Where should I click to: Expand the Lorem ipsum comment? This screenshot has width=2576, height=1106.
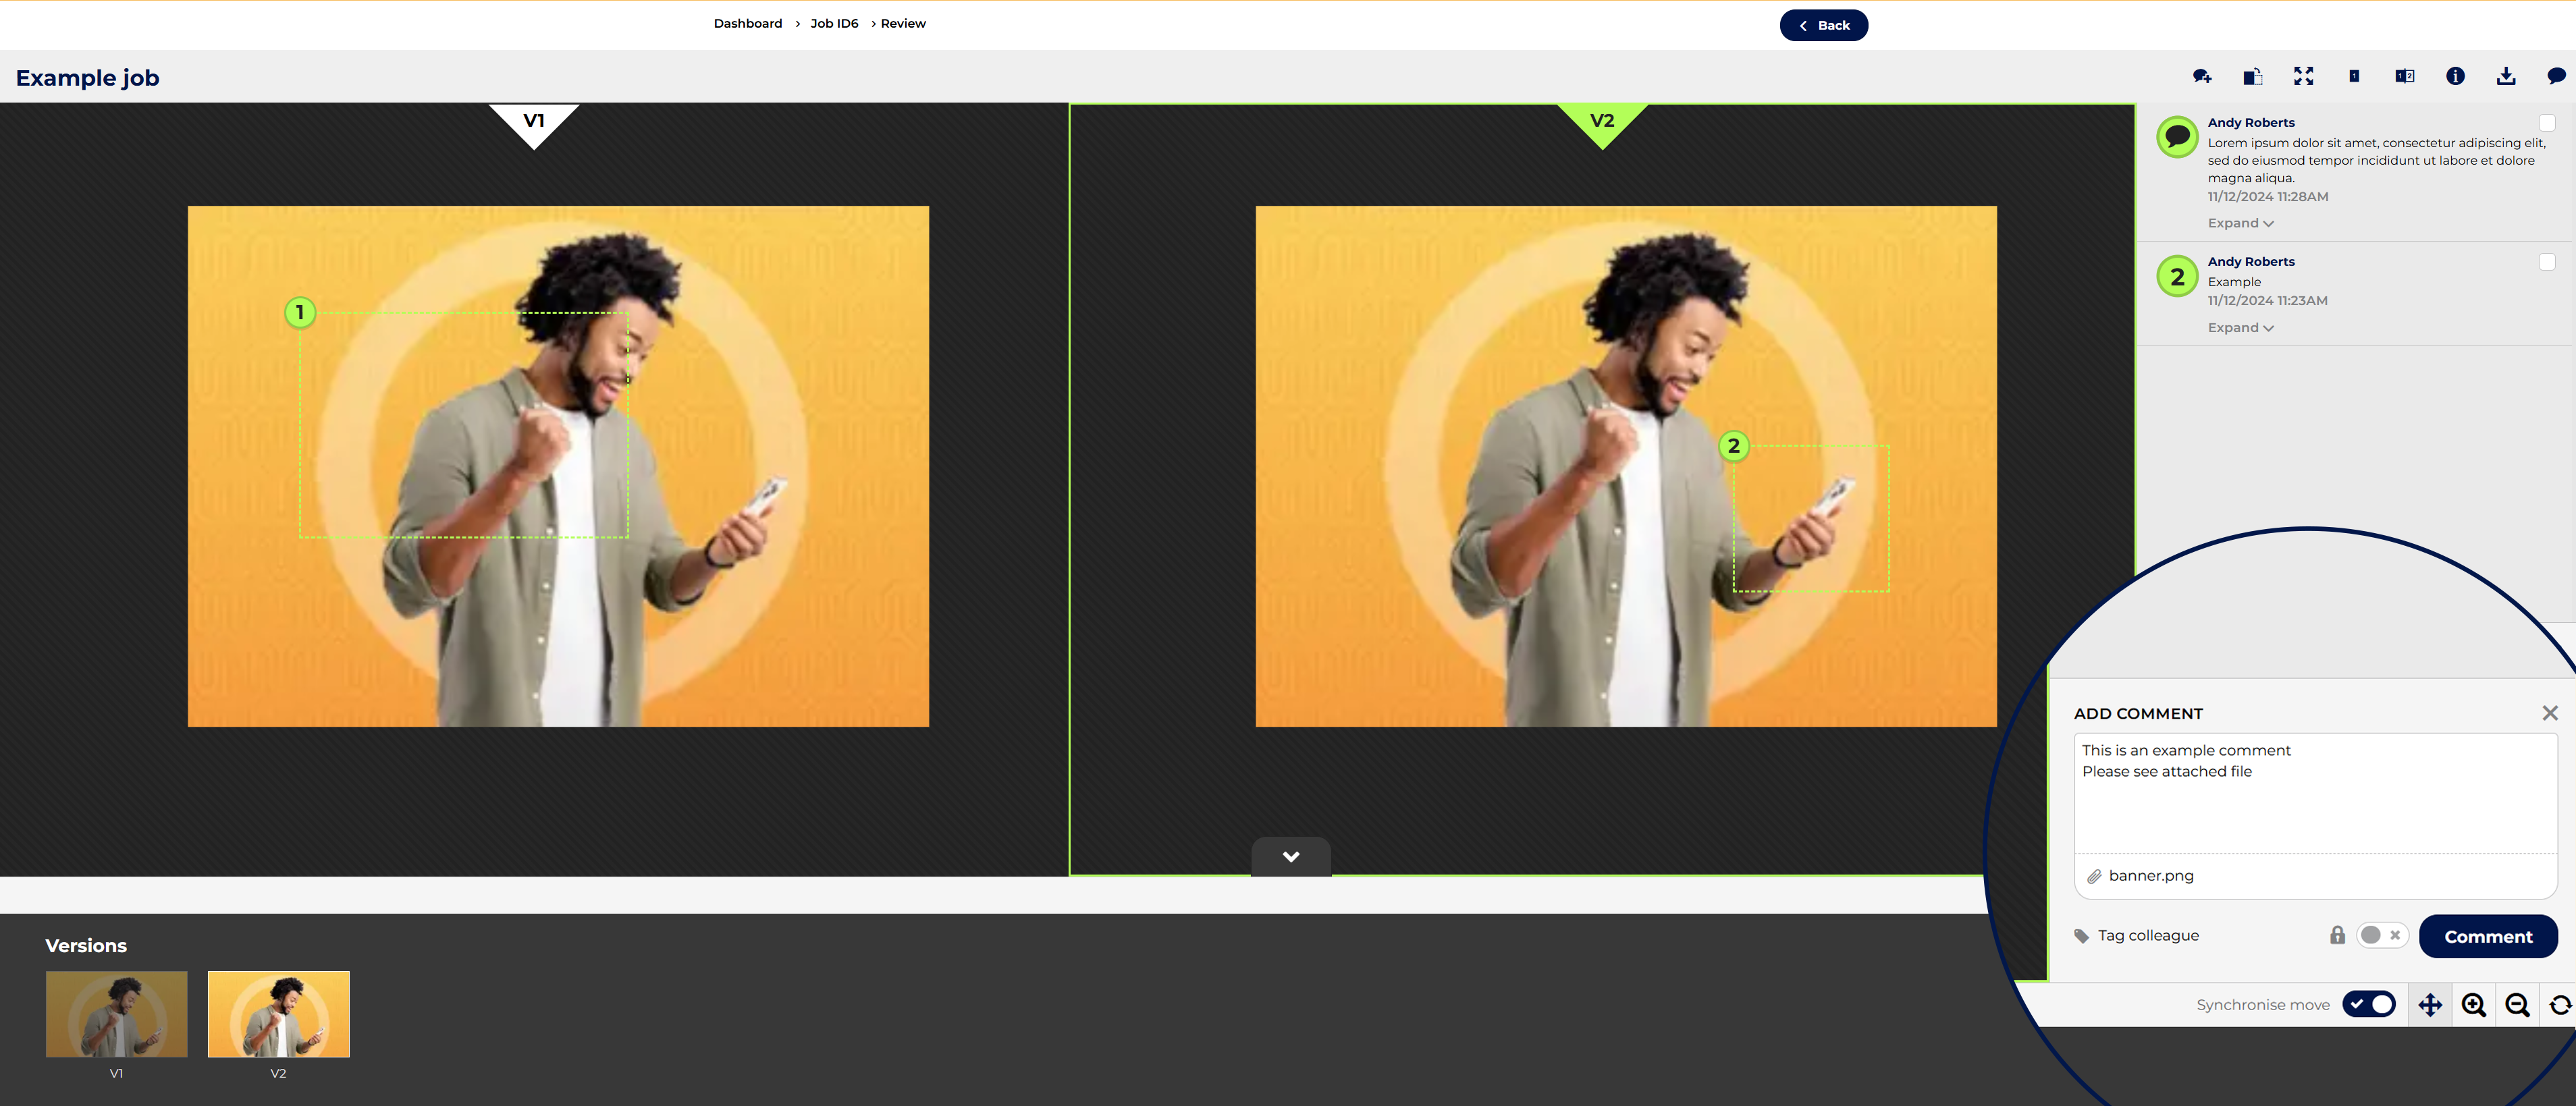2240,223
